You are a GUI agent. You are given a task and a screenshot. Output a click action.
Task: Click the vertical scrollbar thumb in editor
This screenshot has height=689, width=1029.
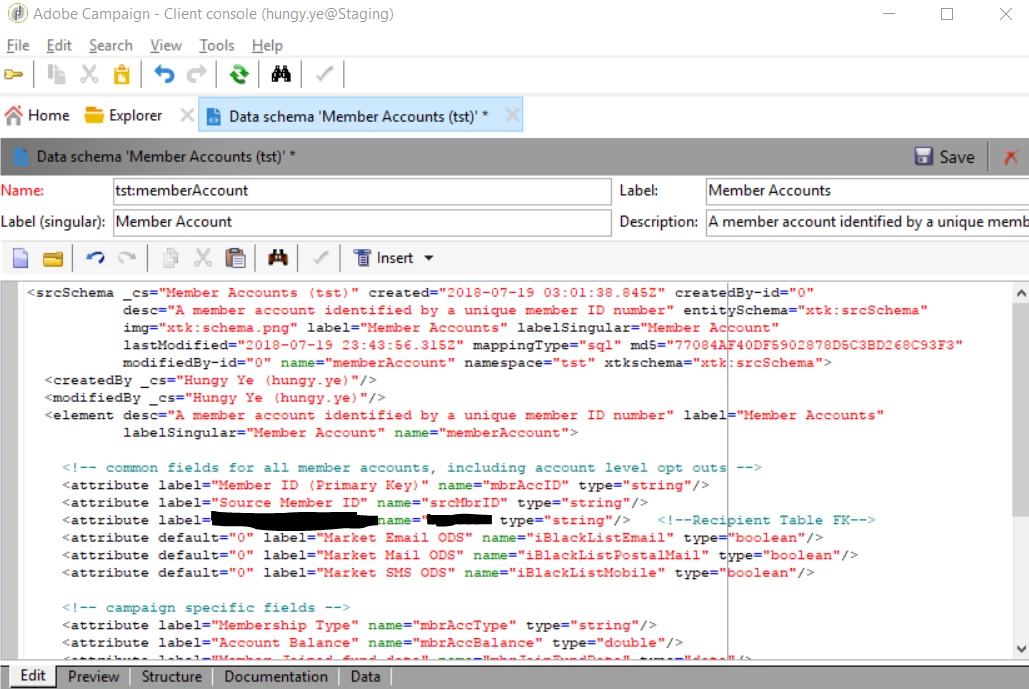1021,408
